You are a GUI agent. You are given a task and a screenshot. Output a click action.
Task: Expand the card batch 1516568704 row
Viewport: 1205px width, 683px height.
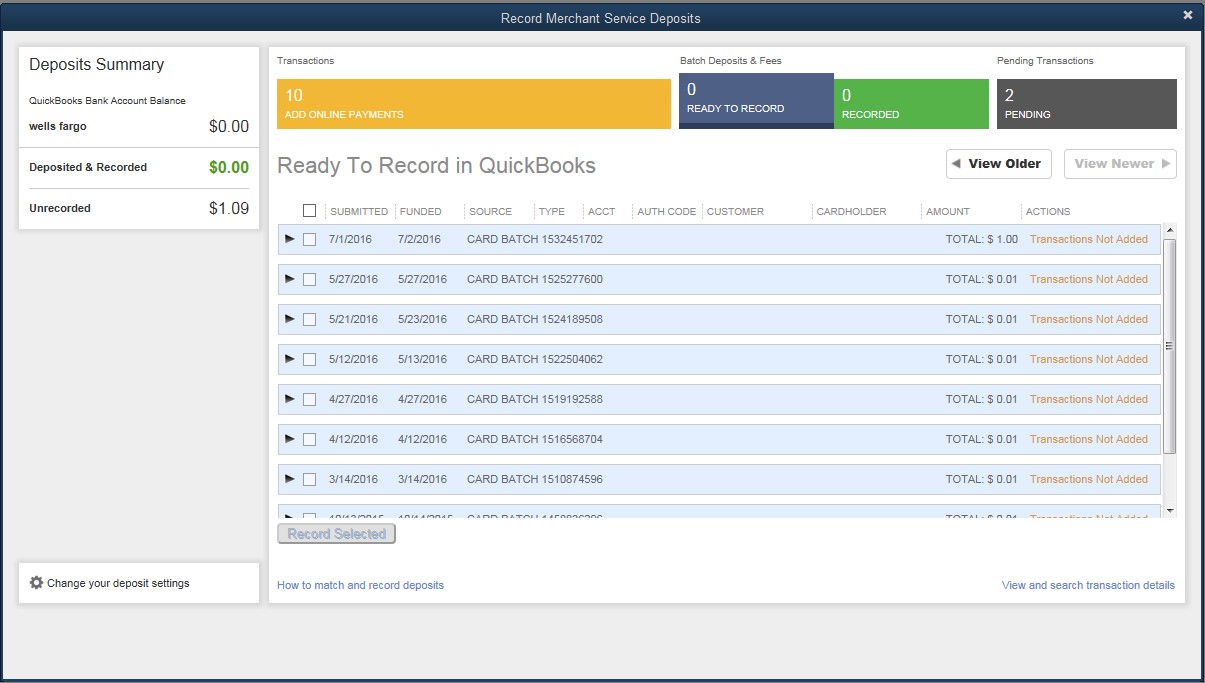point(290,439)
